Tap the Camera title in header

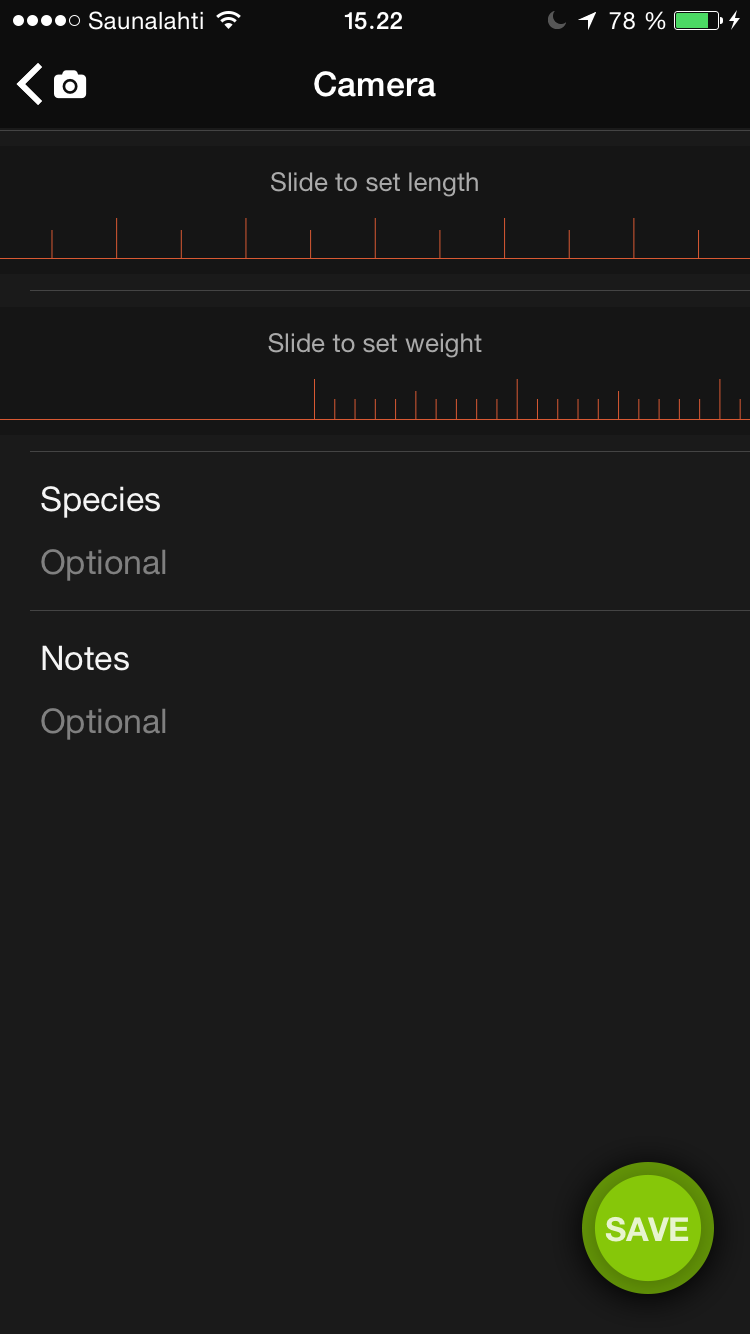tap(374, 85)
